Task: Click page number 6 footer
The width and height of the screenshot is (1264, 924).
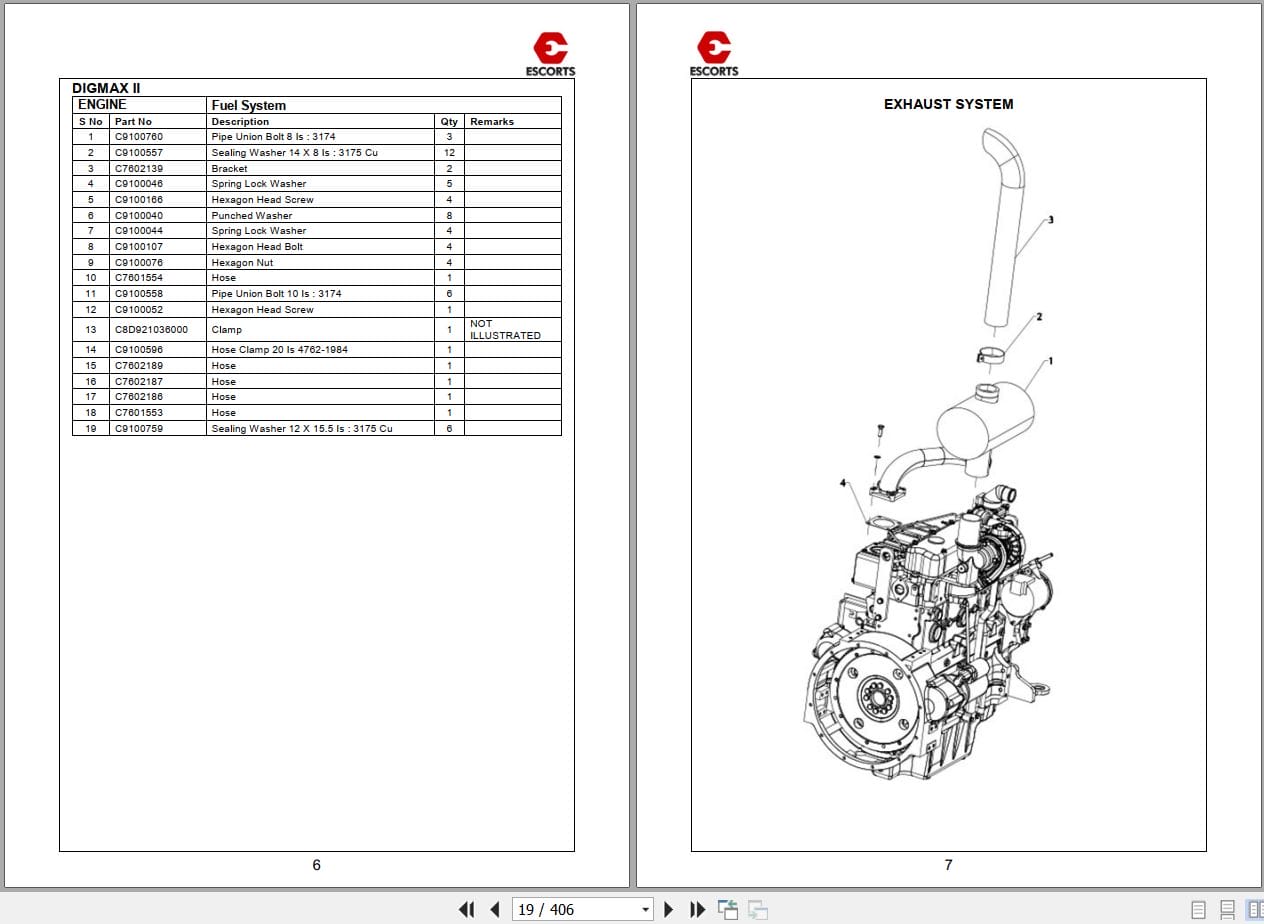Action: (316, 865)
